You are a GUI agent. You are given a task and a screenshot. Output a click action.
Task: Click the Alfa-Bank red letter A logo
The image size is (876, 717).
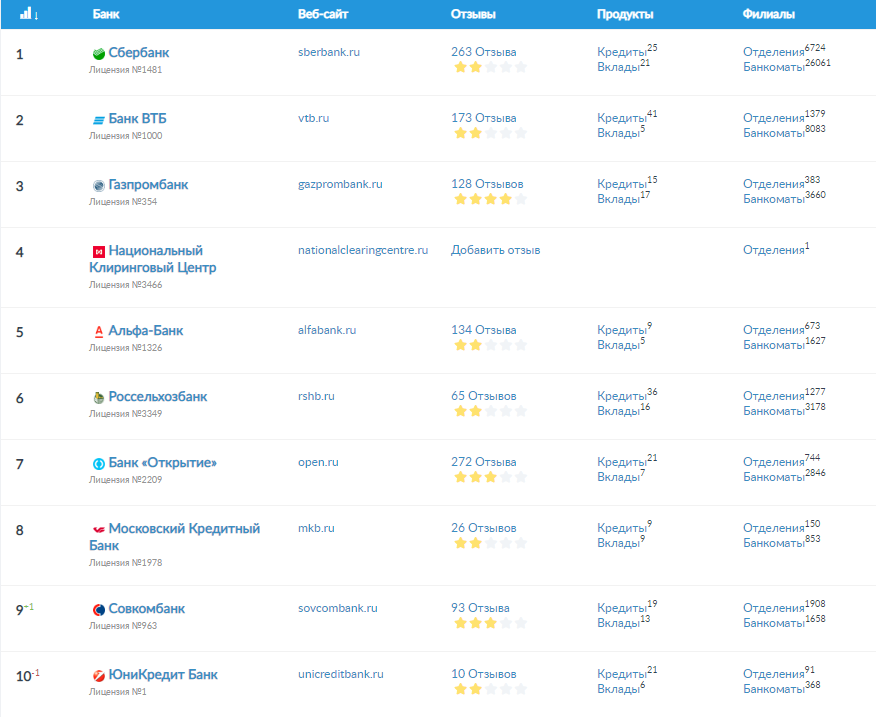pyautogui.click(x=99, y=331)
